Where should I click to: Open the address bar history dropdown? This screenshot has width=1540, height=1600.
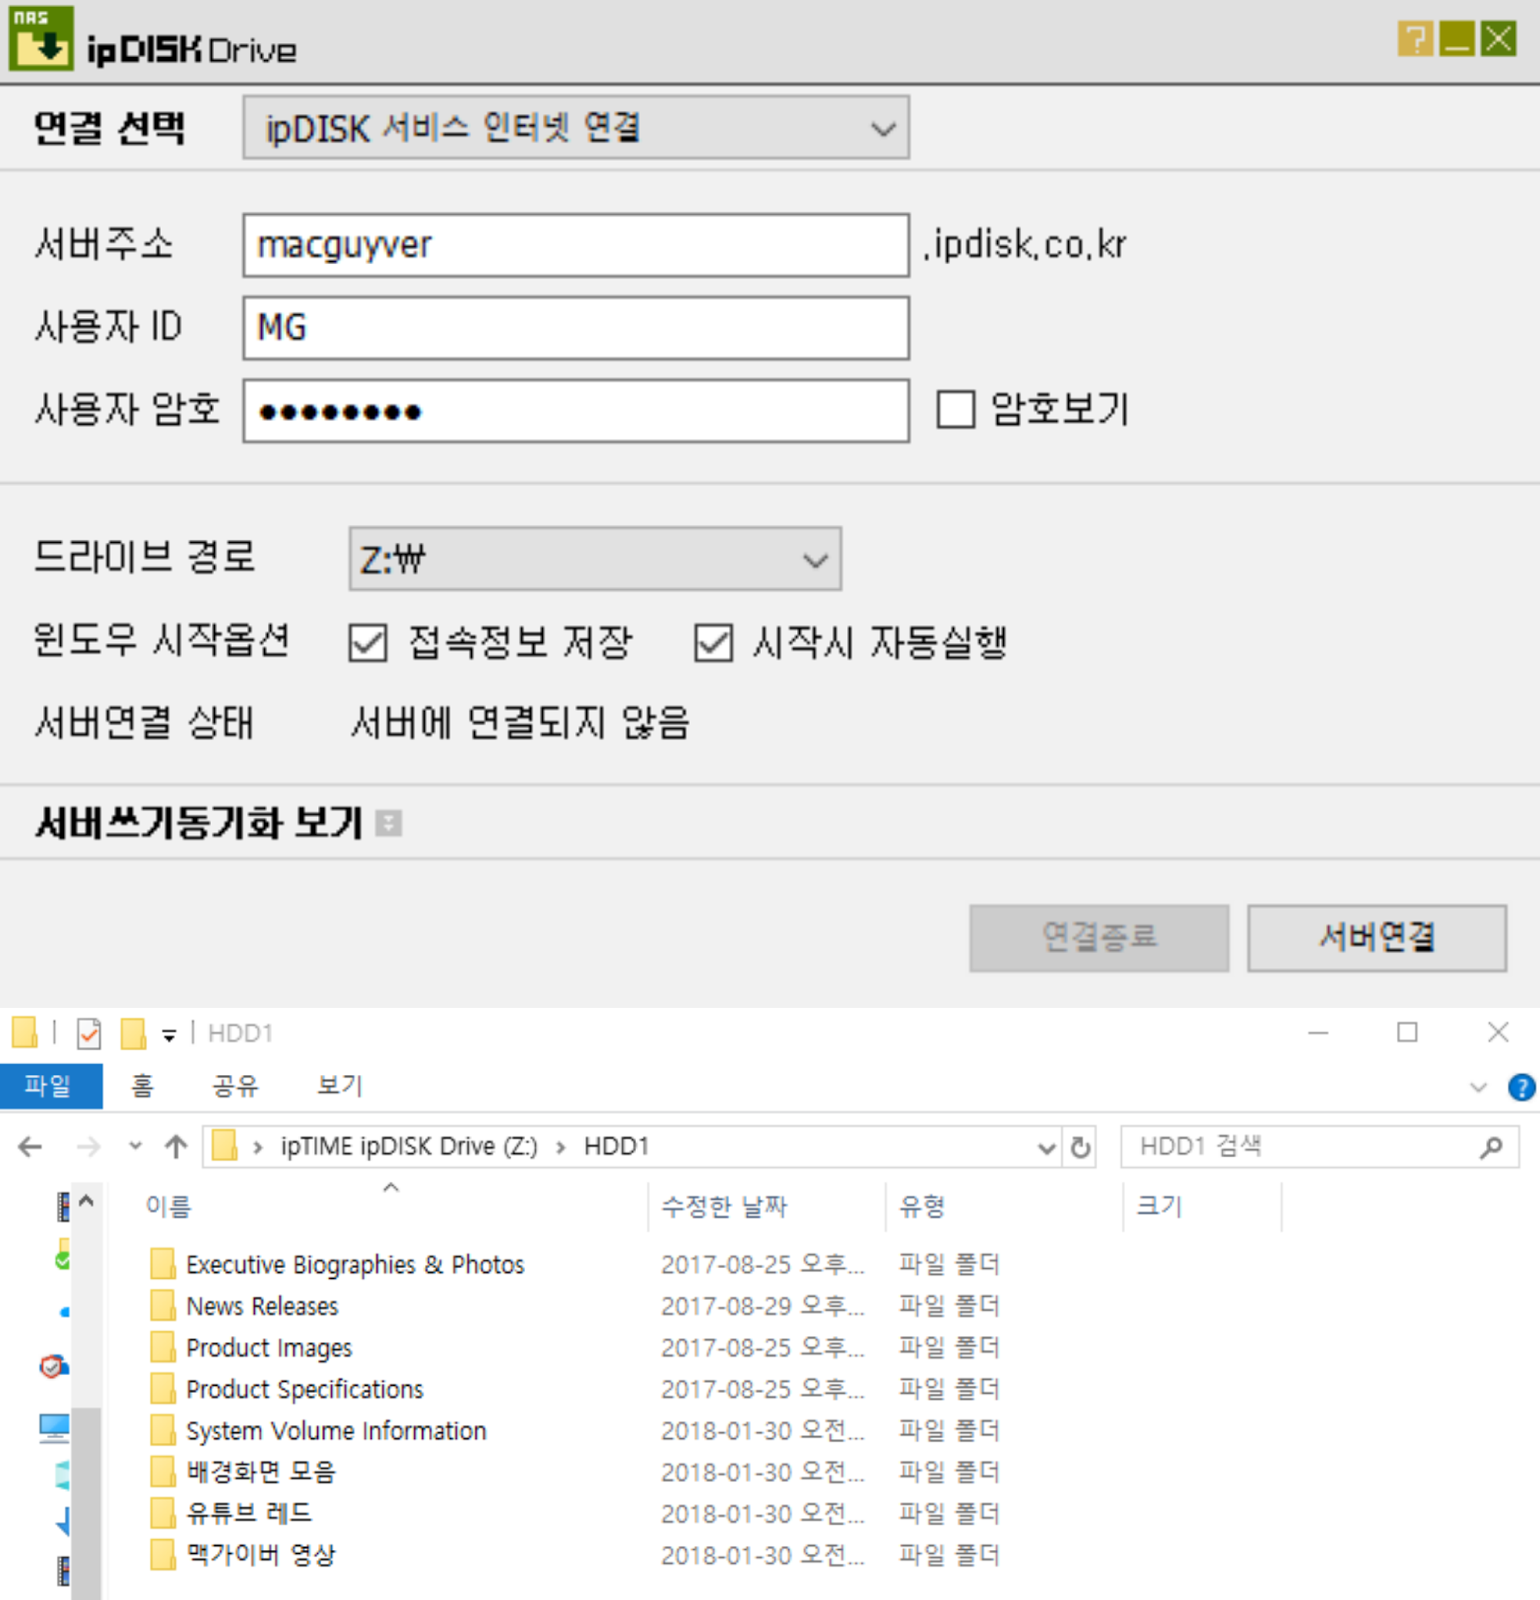(x=1047, y=1148)
